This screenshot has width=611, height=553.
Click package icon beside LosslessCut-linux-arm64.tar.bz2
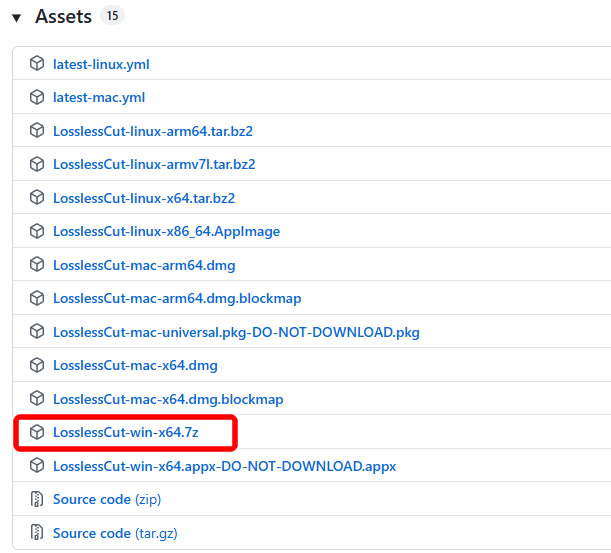tap(37, 131)
